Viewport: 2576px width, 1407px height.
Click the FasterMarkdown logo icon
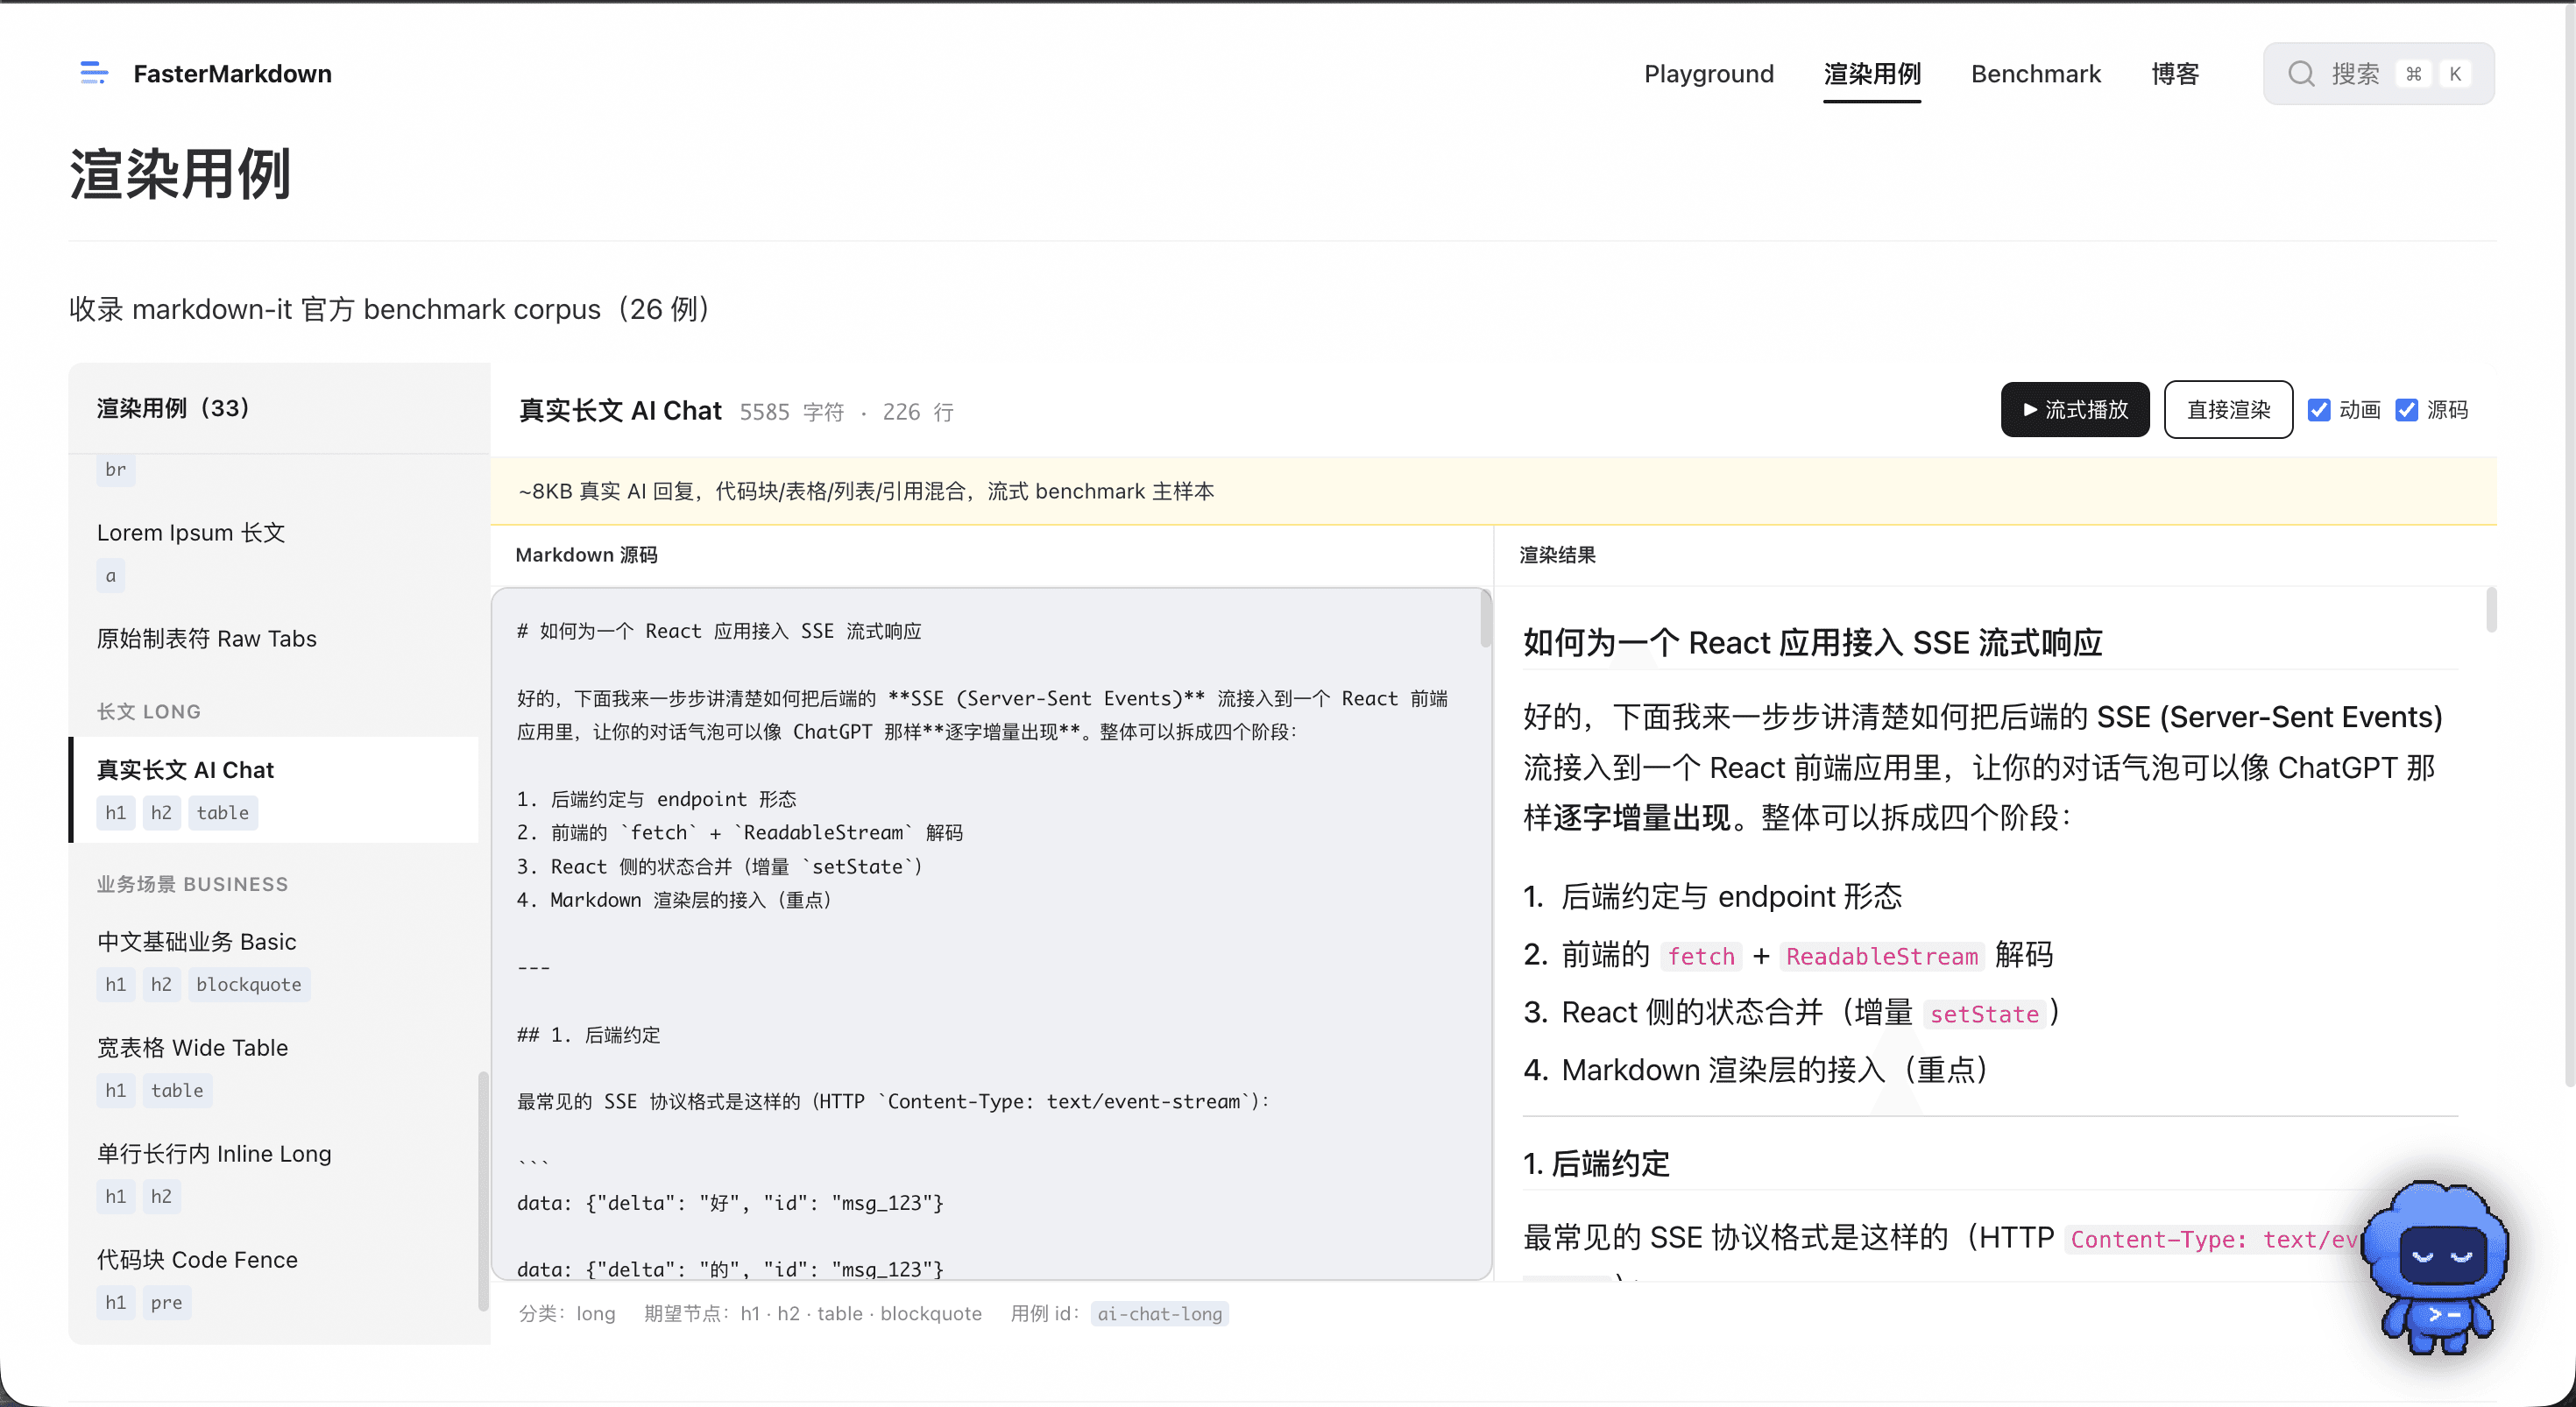[x=94, y=73]
